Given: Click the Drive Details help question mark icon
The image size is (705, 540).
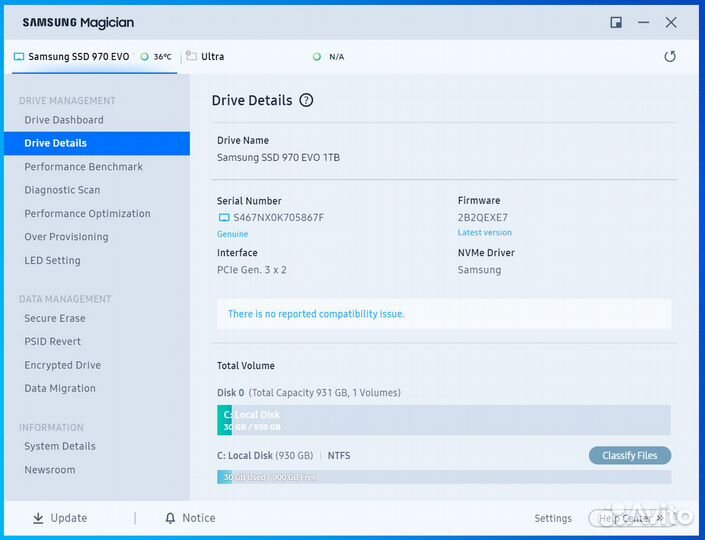Looking at the screenshot, I should click(306, 100).
